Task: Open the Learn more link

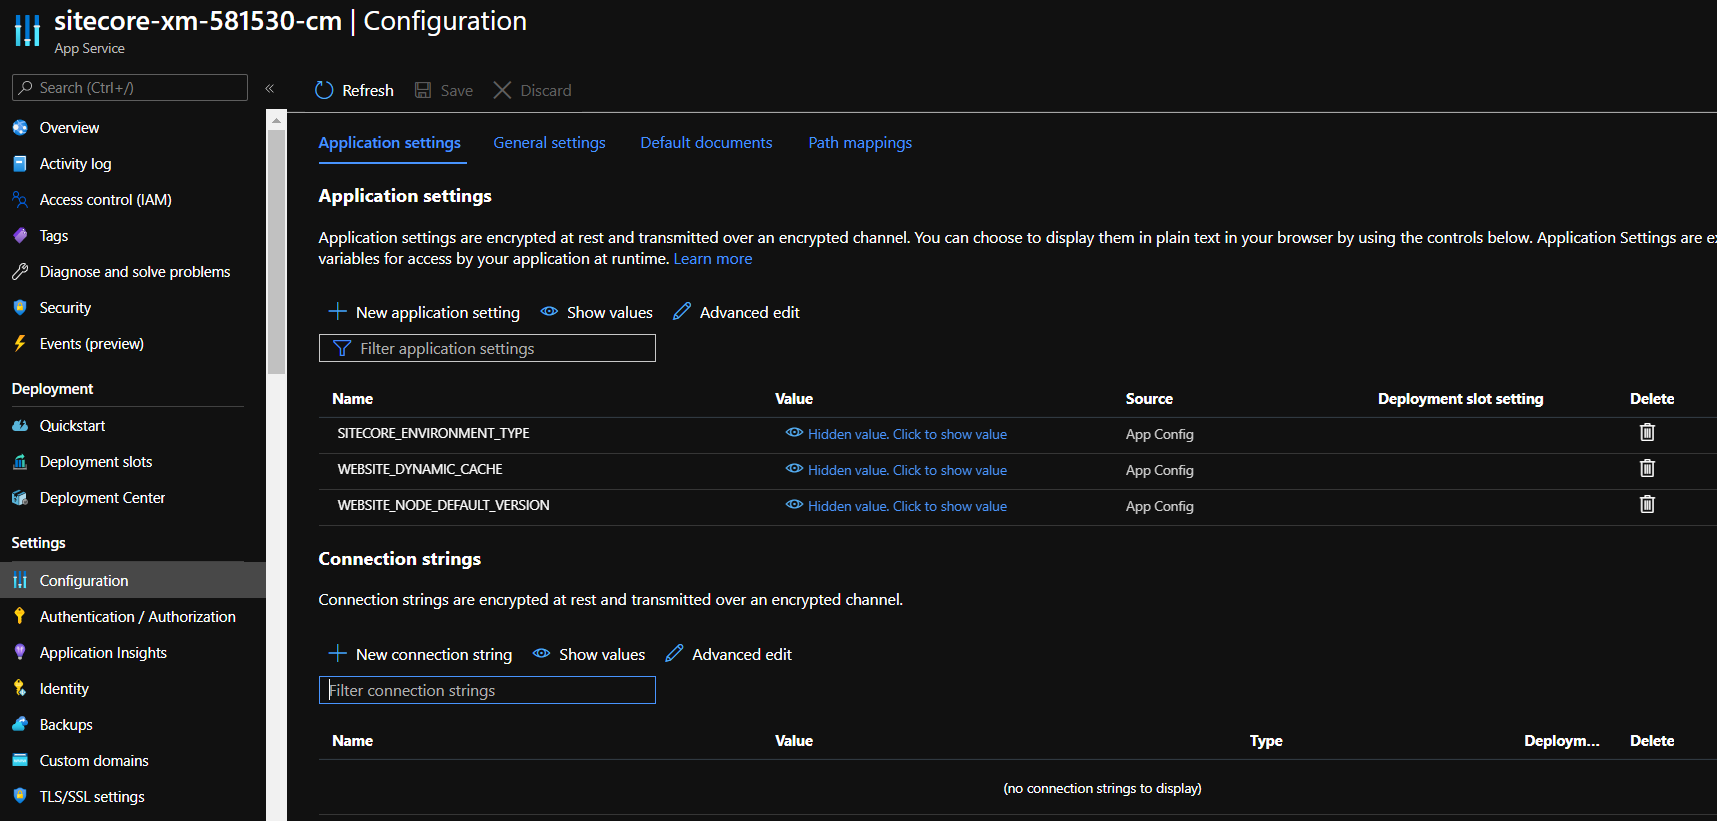Action: pyautogui.click(x=713, y=259)
